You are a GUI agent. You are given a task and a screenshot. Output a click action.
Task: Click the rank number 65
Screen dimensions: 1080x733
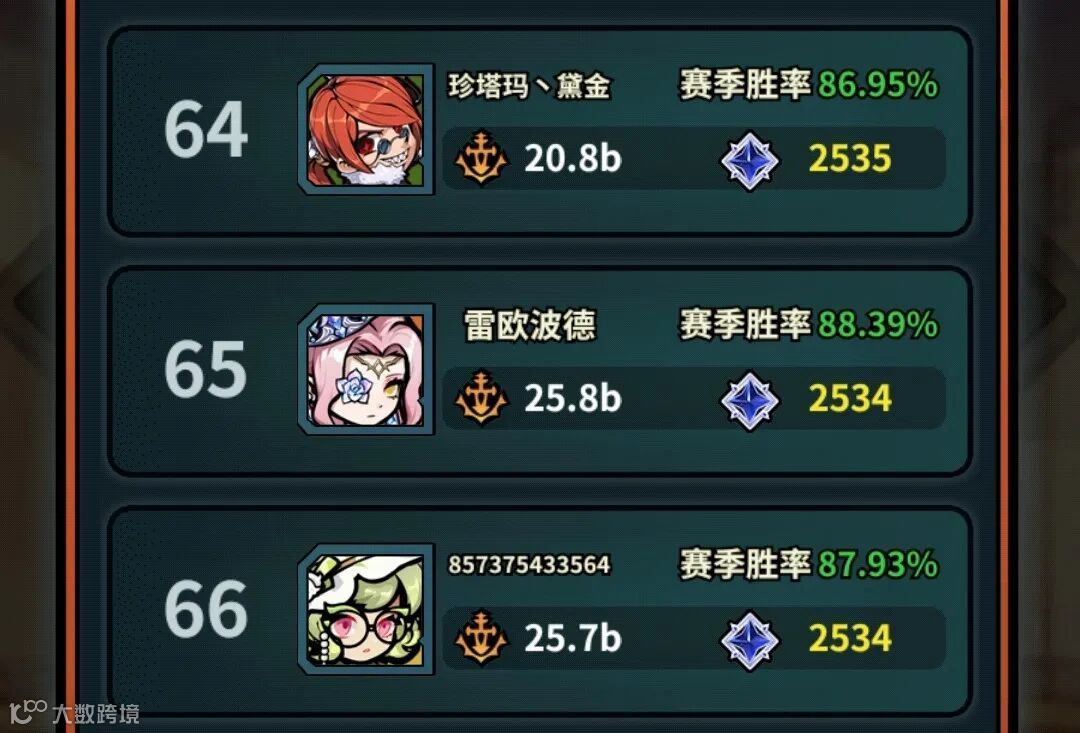click(206, 369)
